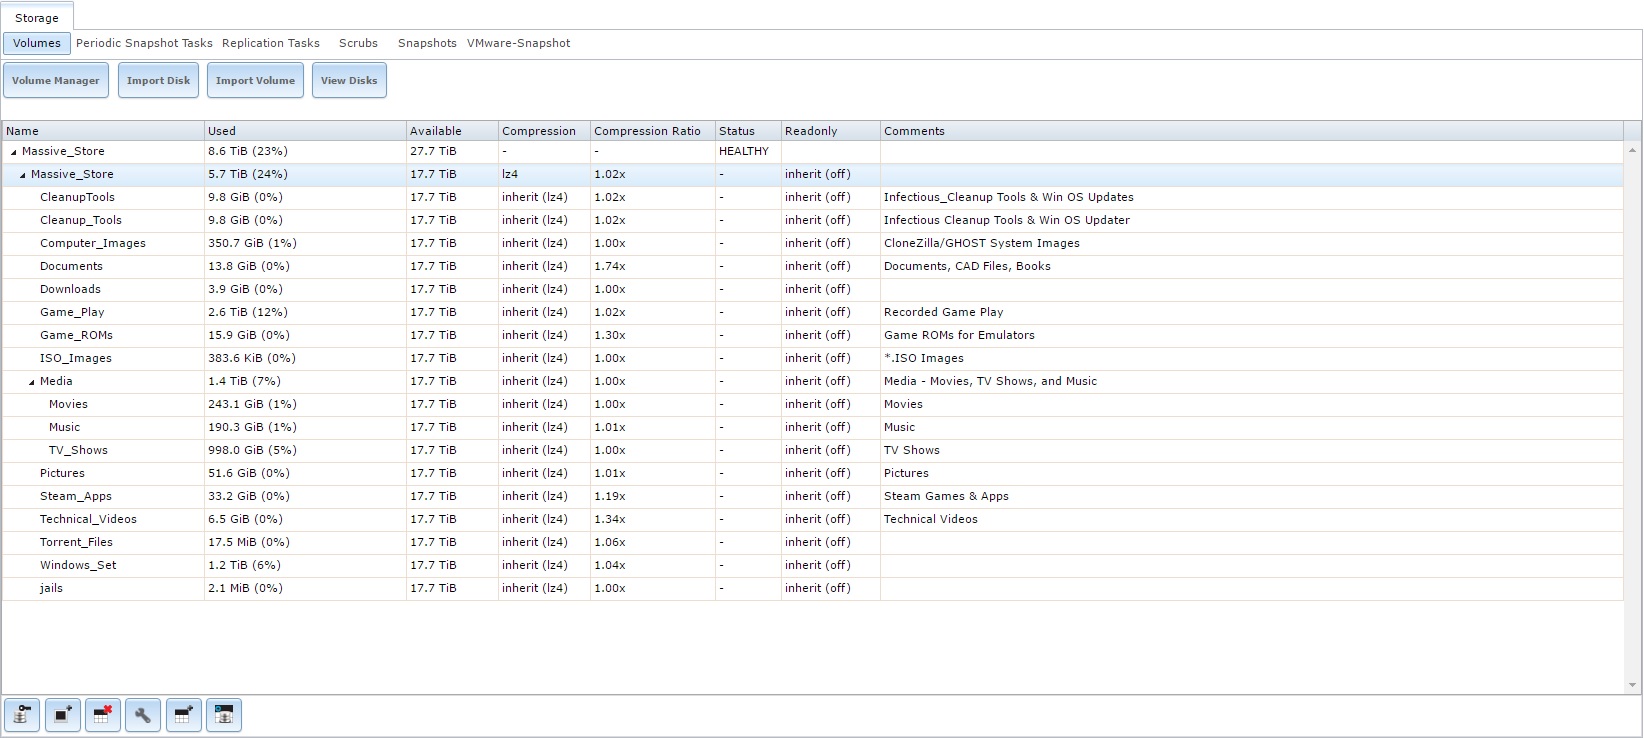
Task: Select the Pictures dataset
Action: (62, 474)
